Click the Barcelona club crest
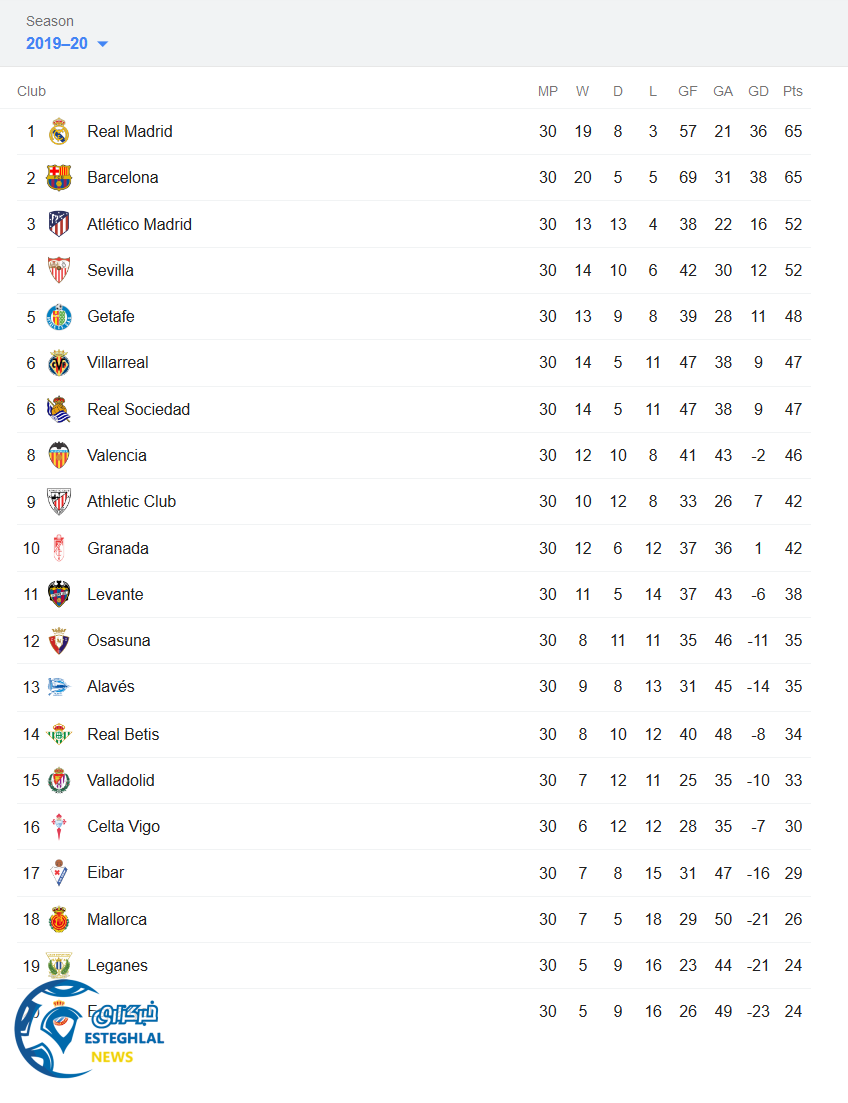Screen dimensions: 848x1103 (x=59, y=178)
